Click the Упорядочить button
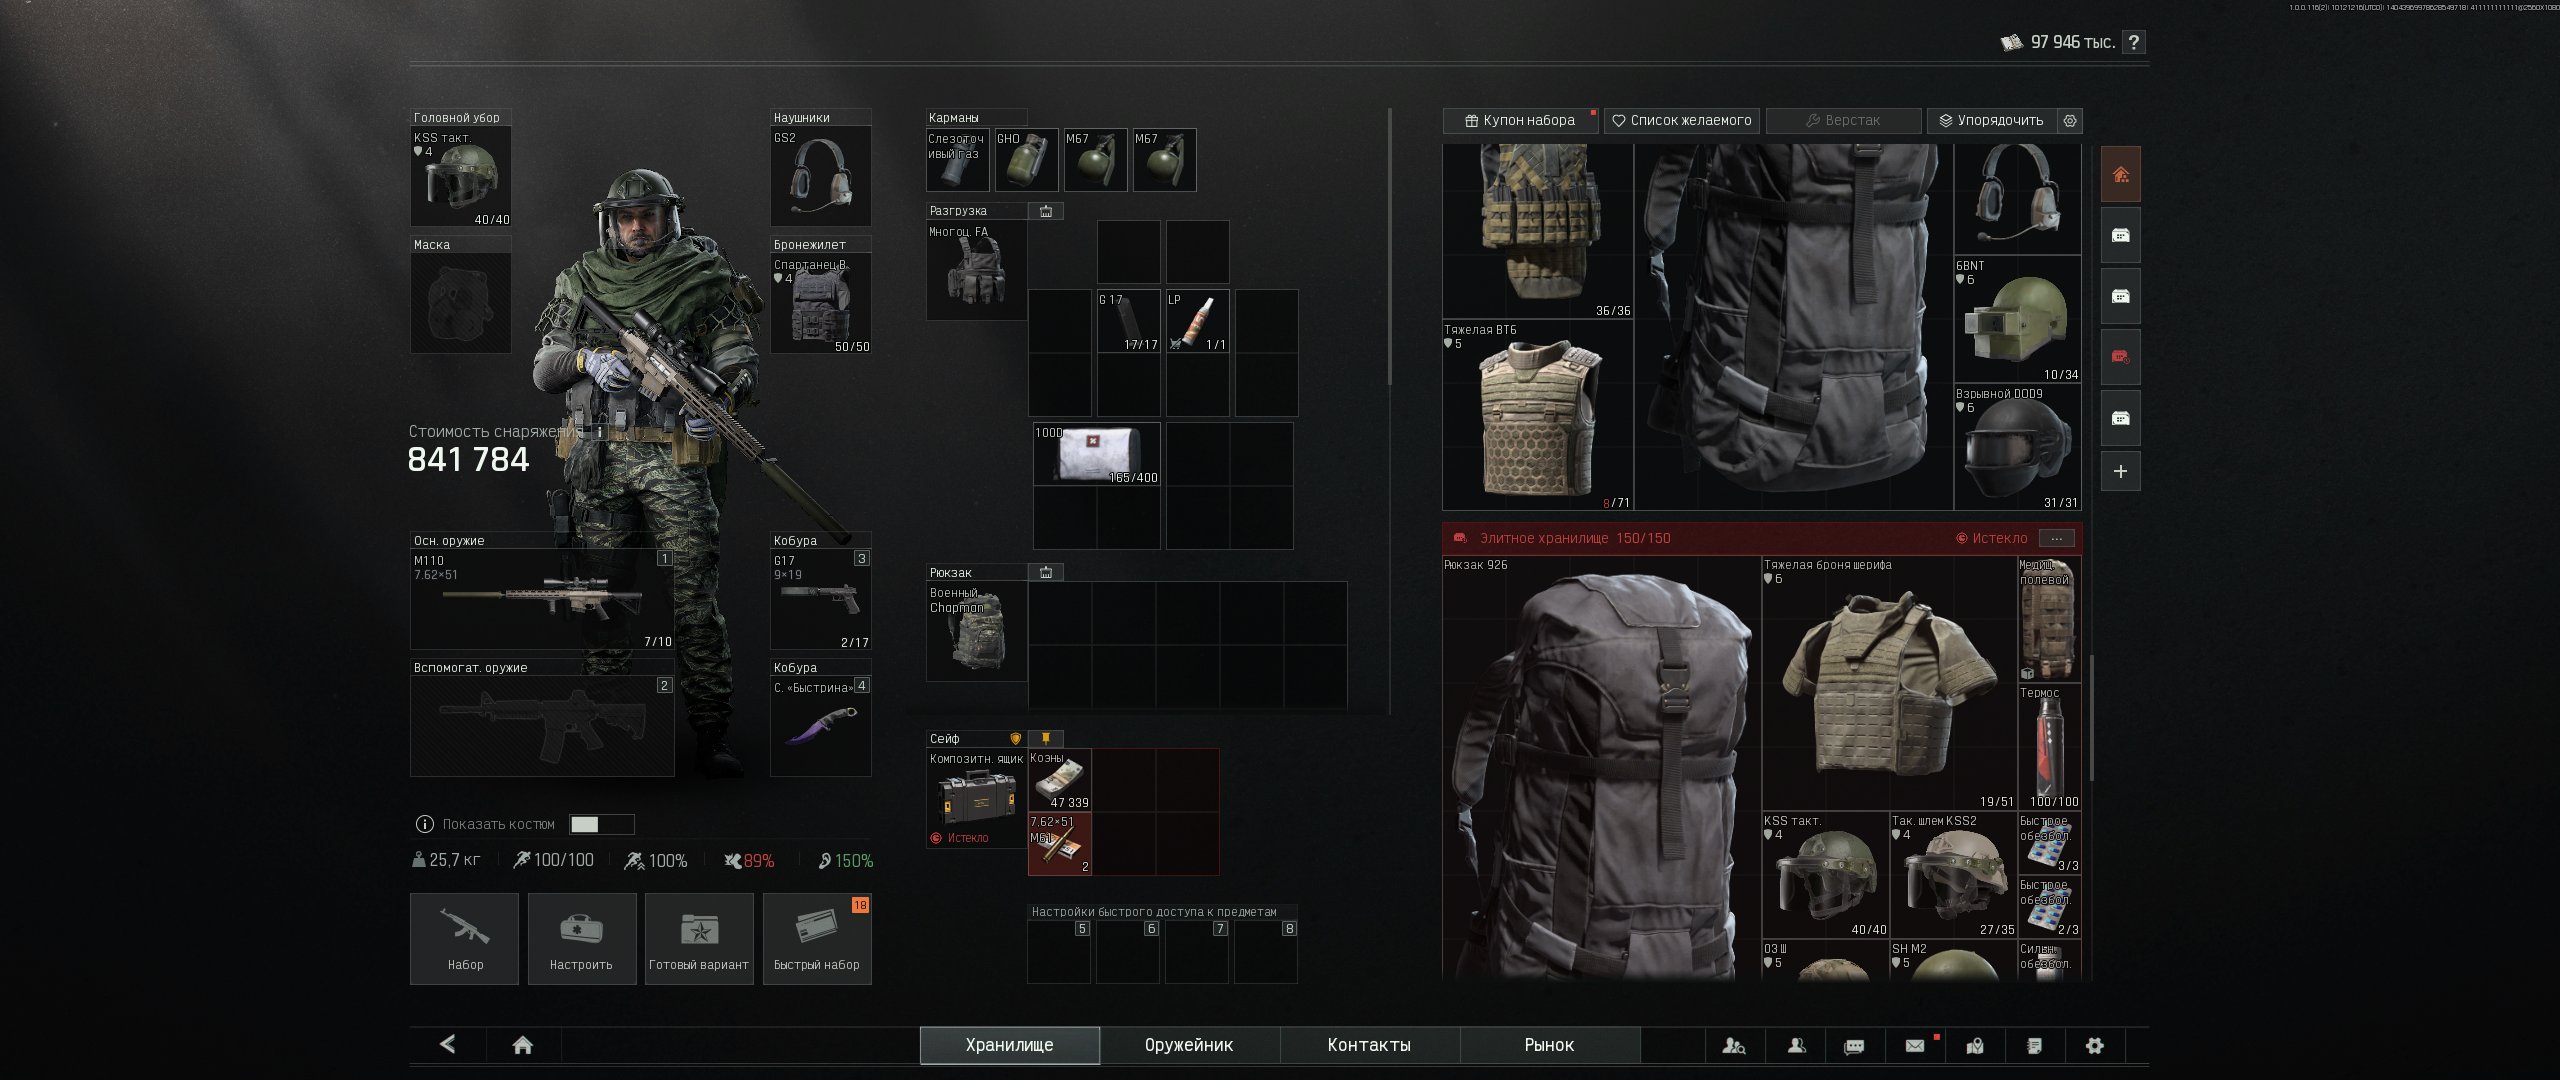 click(1992, 121)
